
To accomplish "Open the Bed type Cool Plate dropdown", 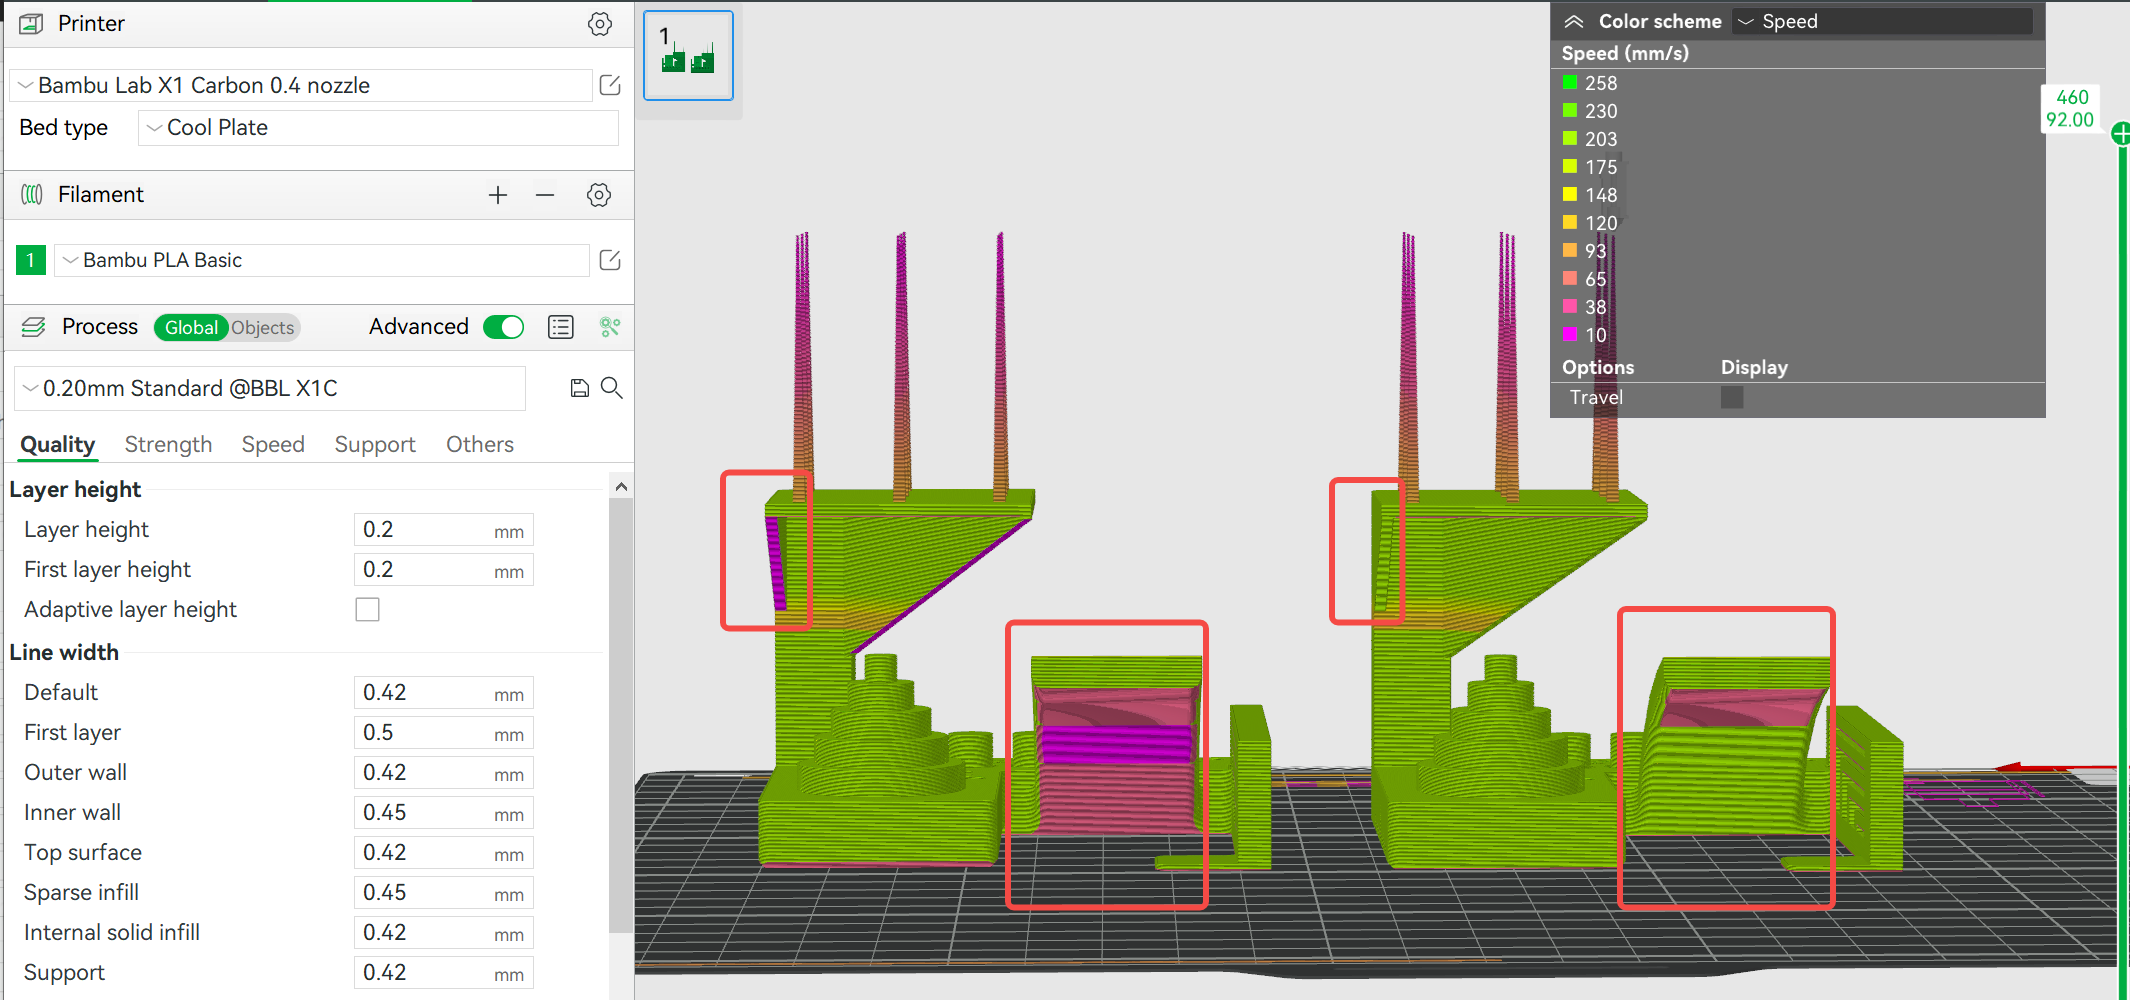I will pyautogui.click(x=378, y=128).
